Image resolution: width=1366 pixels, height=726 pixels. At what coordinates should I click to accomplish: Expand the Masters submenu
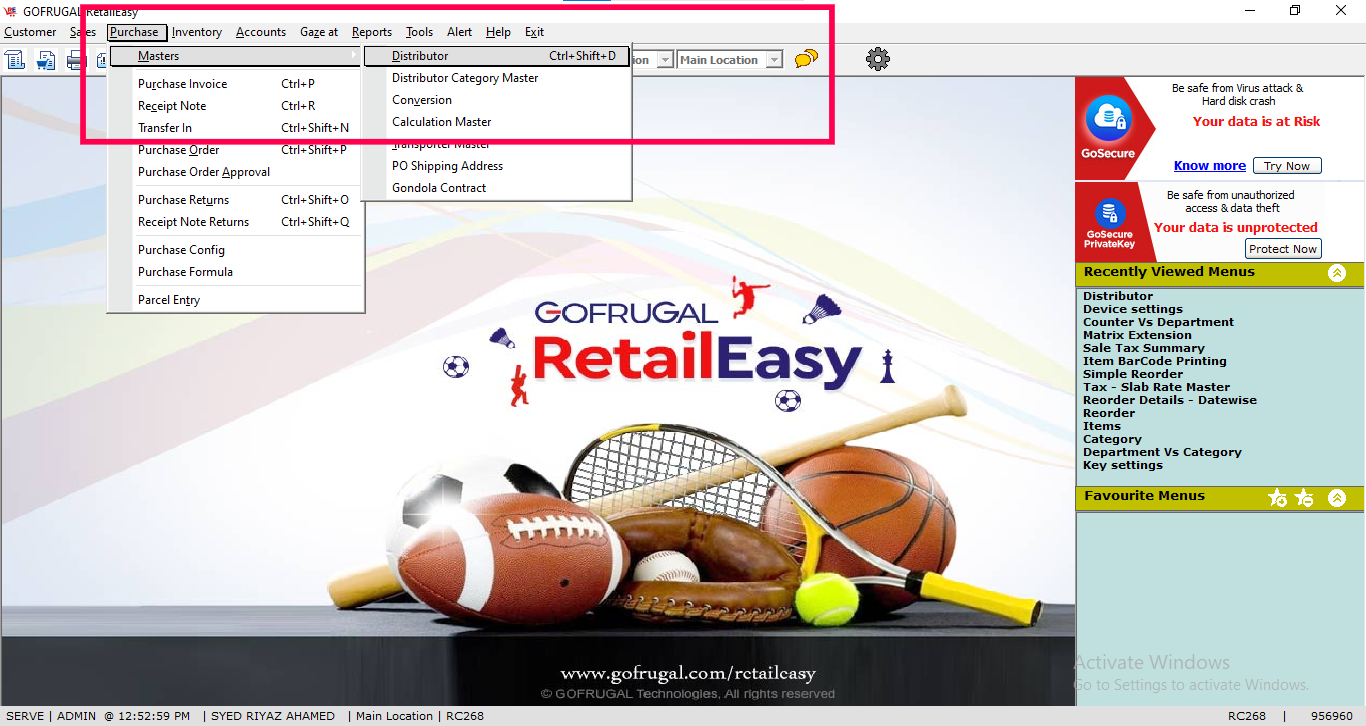[236, 56]
